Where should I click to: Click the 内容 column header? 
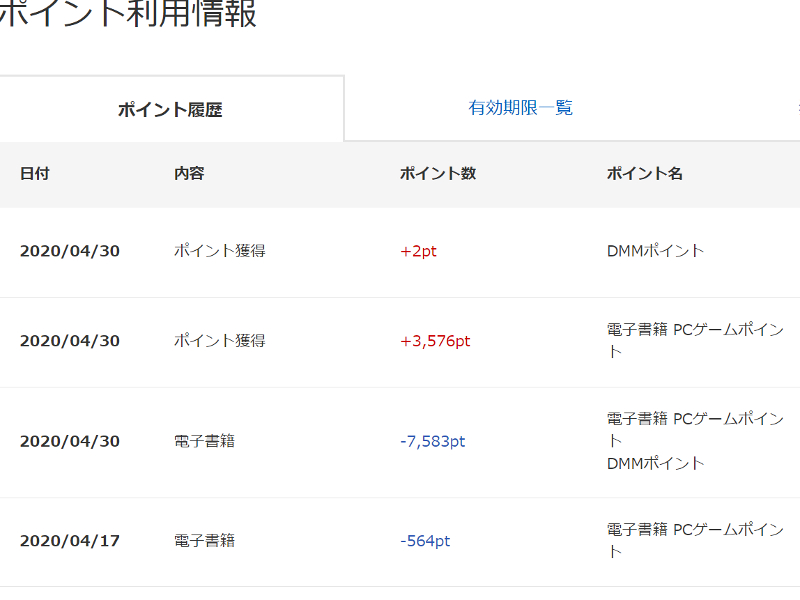(189, 173)
